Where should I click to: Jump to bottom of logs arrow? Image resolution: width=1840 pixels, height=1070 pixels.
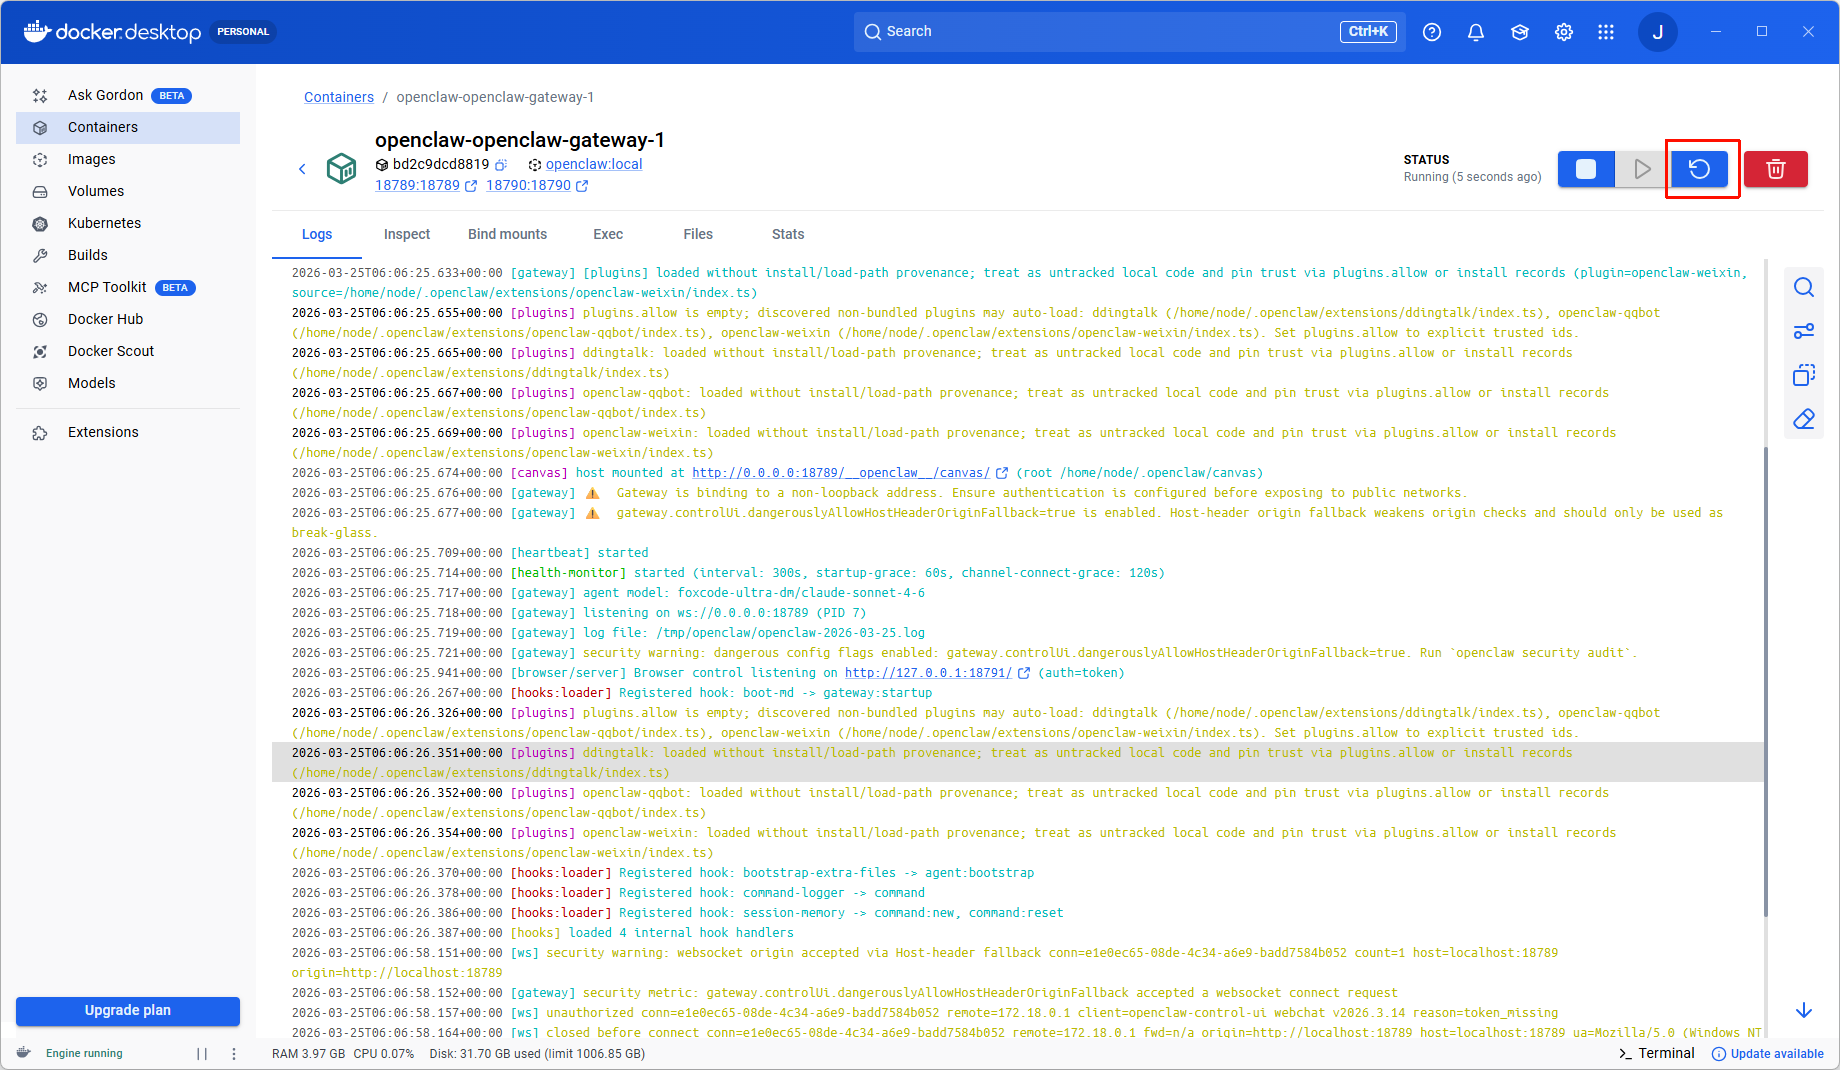pyautogui.click(x=1804, y=1010)
